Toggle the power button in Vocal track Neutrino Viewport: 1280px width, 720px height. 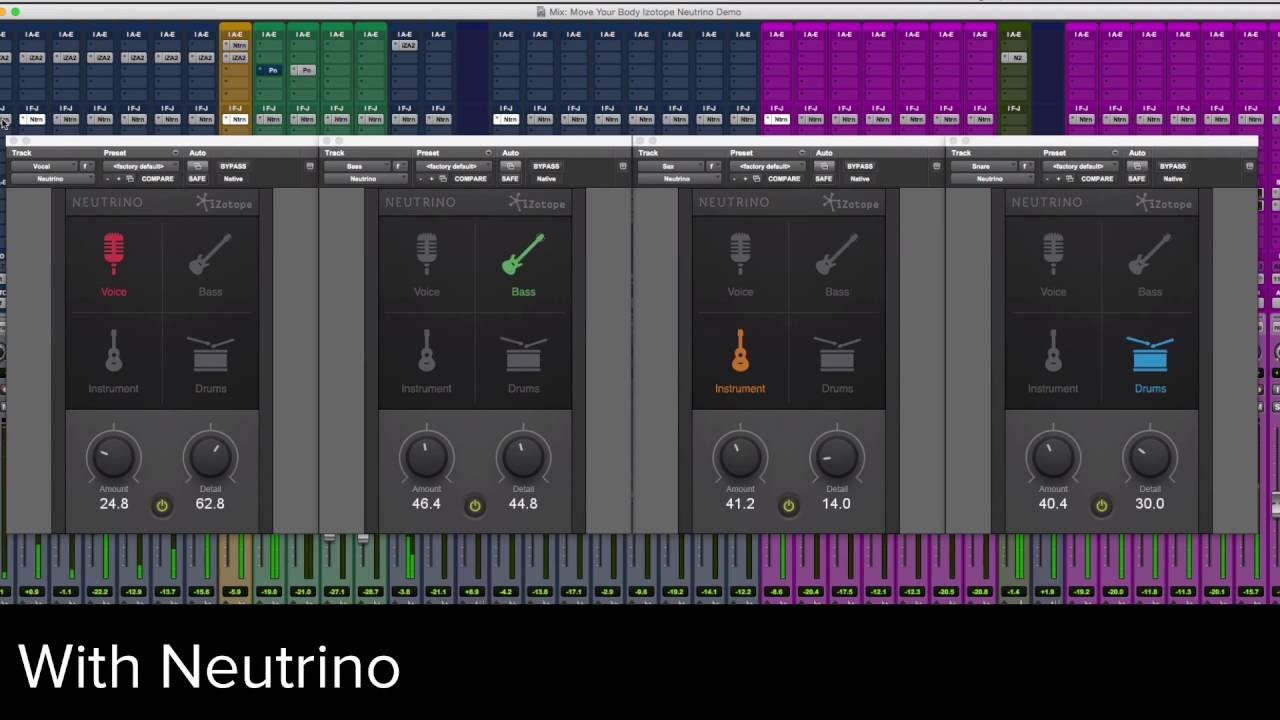click(x=162, y=506)
